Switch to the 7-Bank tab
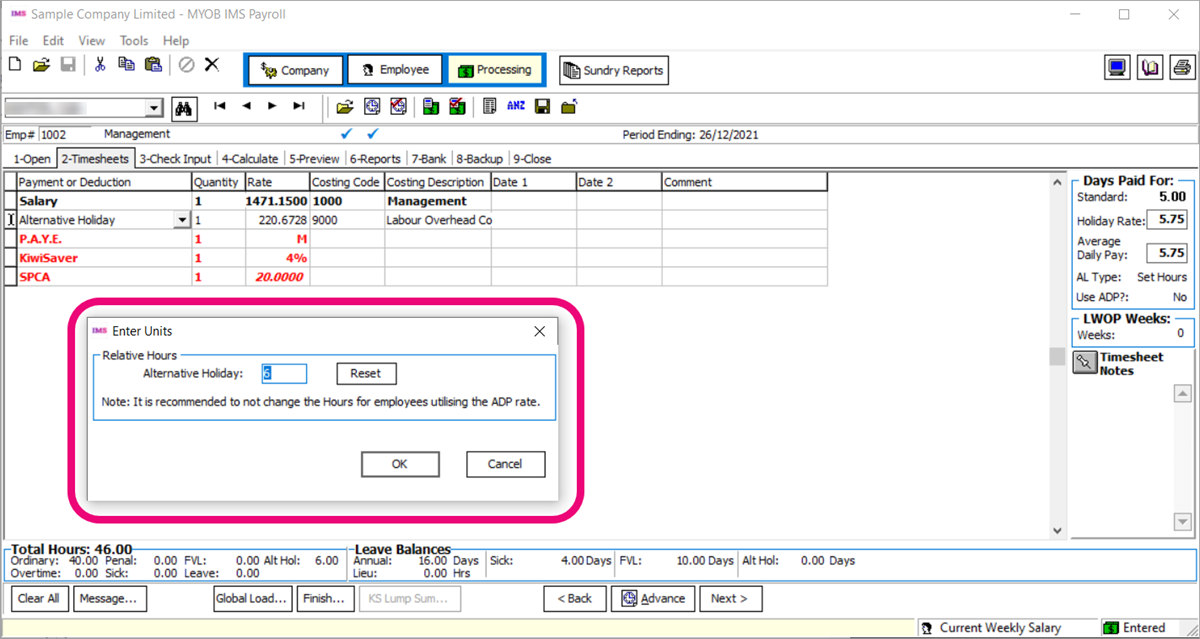The height and width of the screenshot is (639, 1200). (x=428, y=159)
